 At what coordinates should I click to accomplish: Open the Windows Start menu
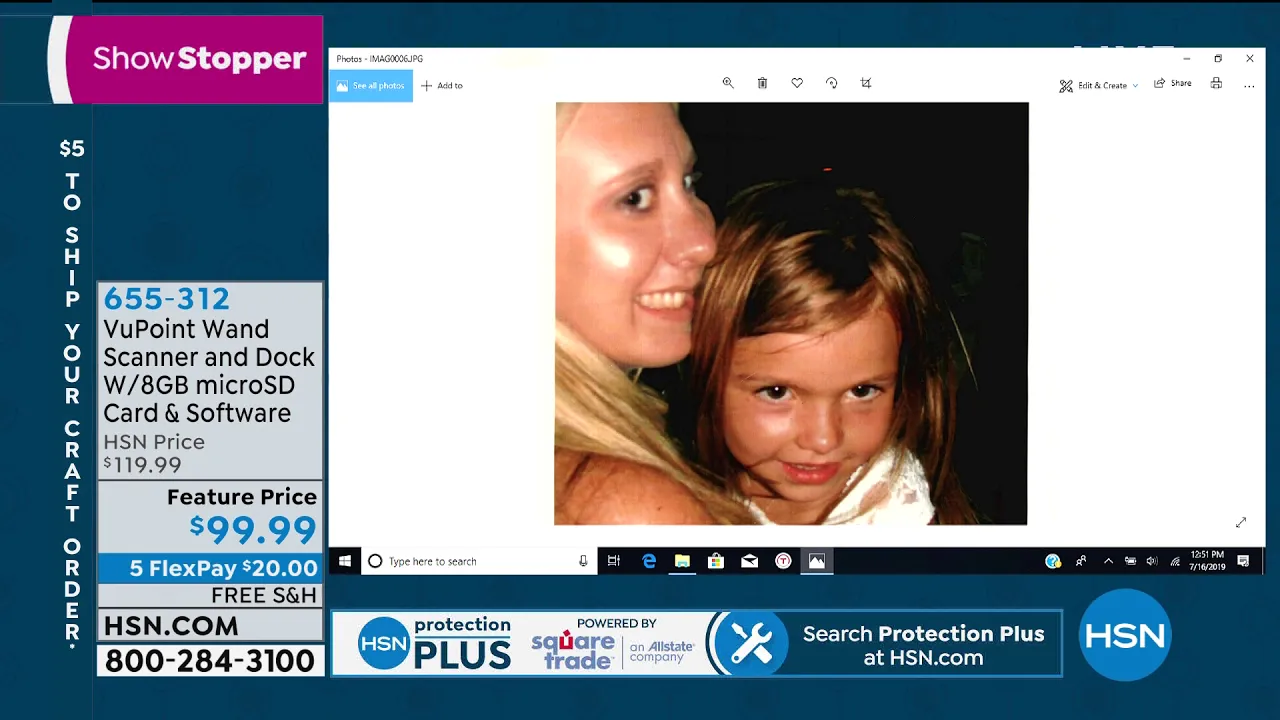point(345,561)
